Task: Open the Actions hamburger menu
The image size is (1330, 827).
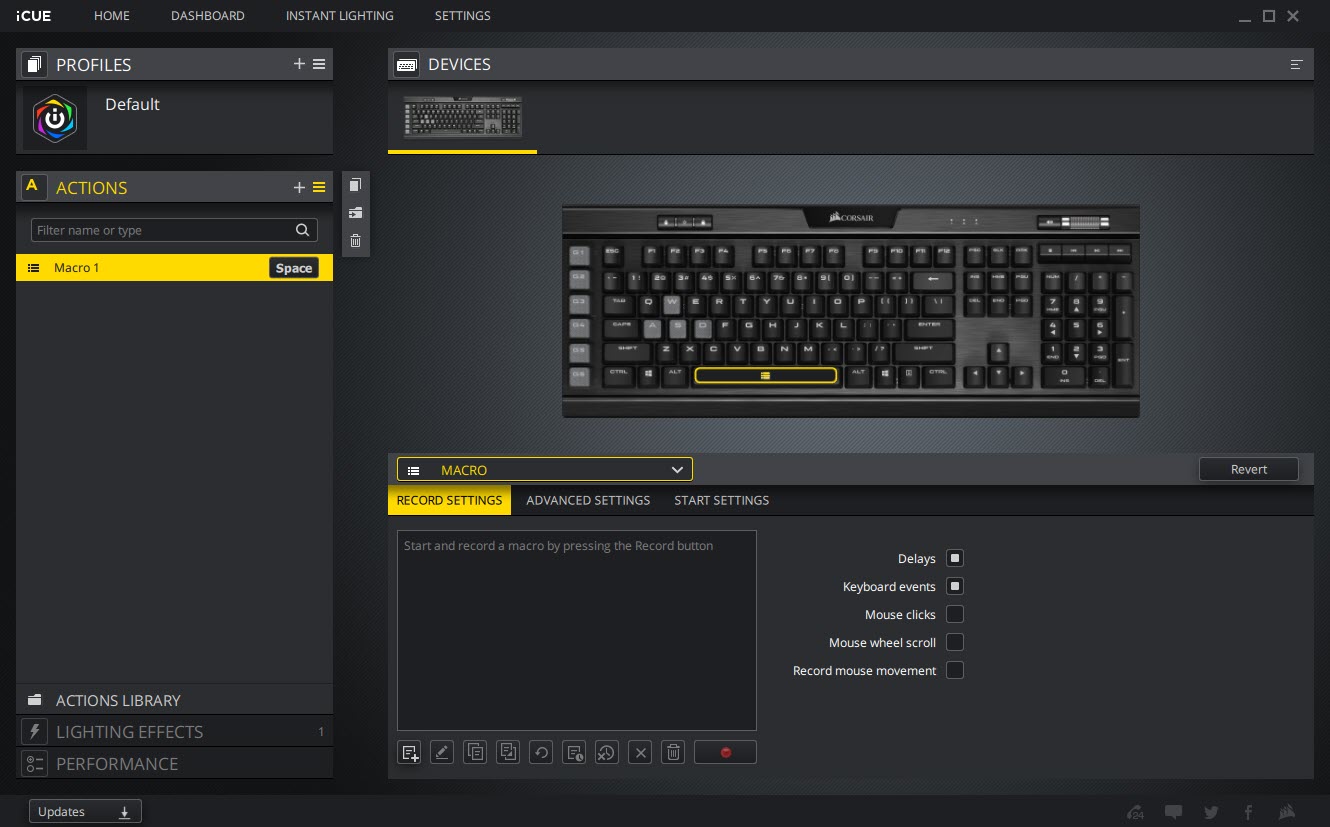Action: click(319, 187)
